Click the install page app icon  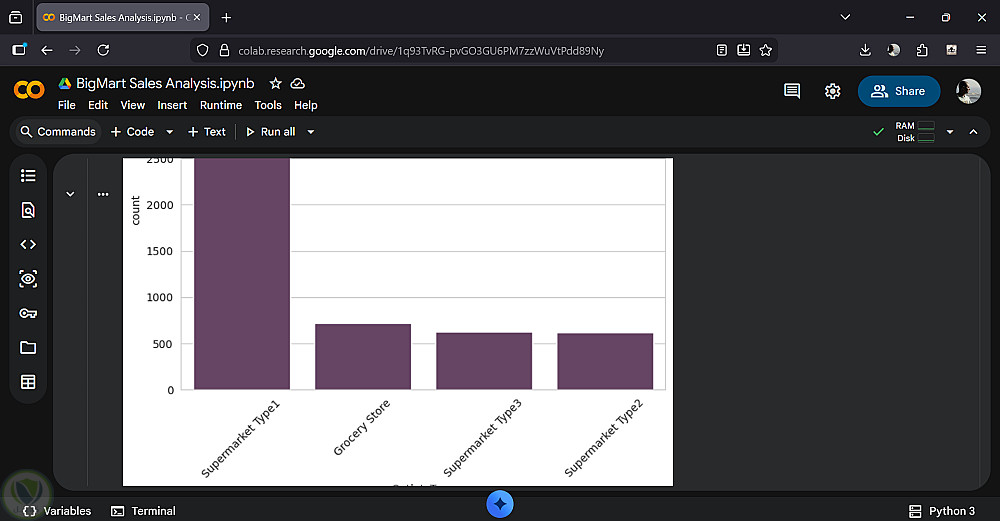click(744, 50)
